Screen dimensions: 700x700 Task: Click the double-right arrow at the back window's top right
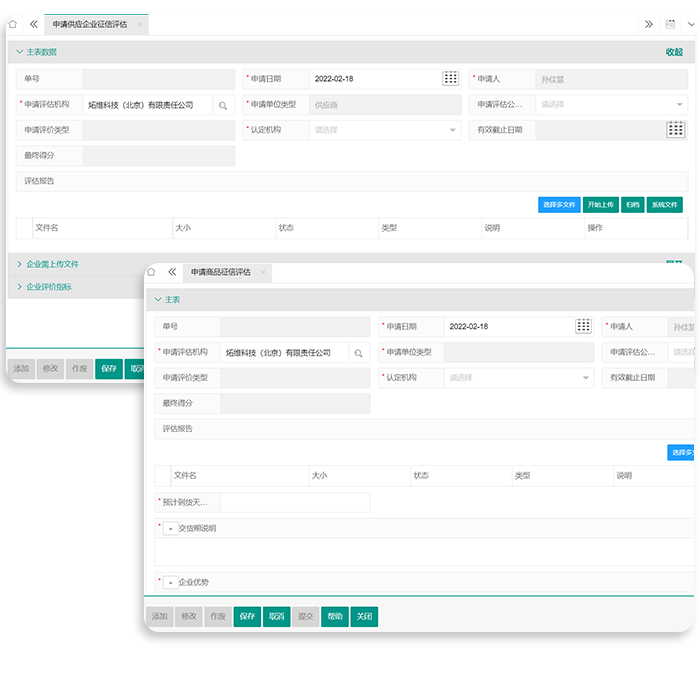649,24
